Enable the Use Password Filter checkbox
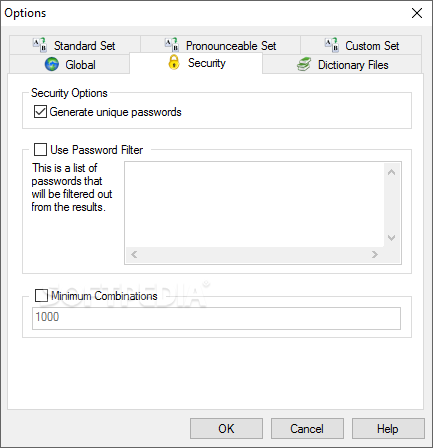433x448 pixels. (40, 150)
